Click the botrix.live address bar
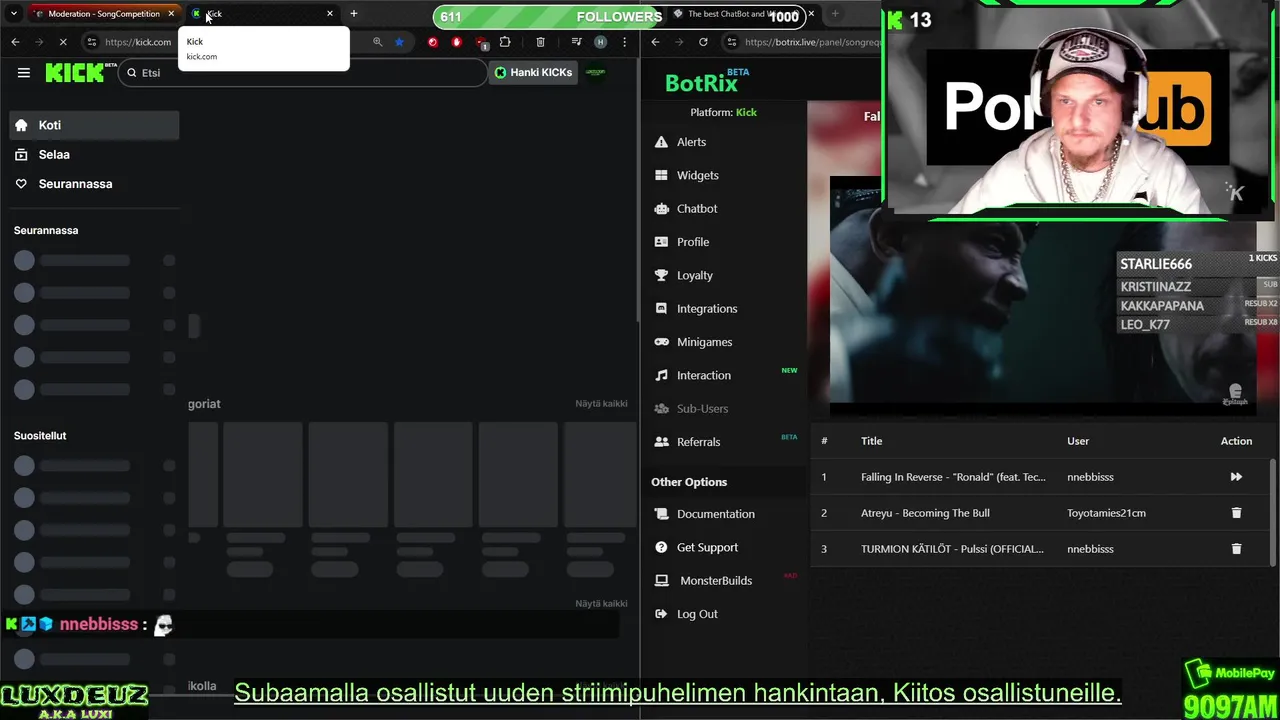This screenshot has width=1280, height=720. (812, 42)
